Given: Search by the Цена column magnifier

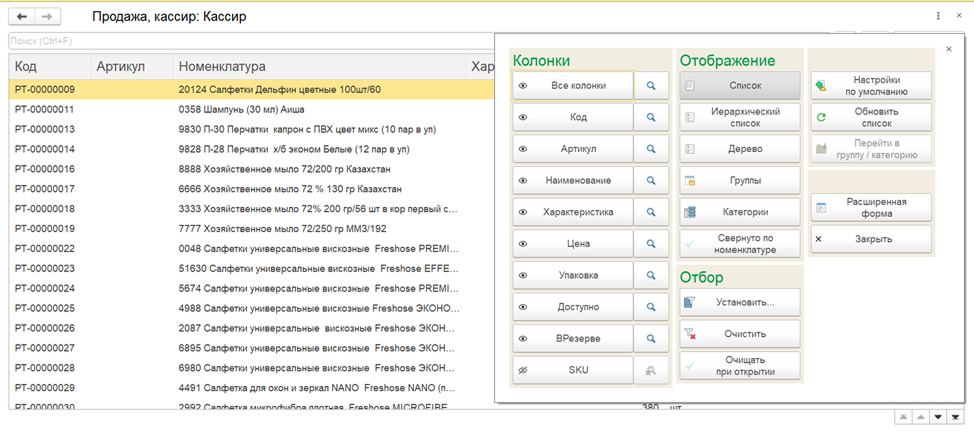Looking at the screenshot, I should point(651,244).
